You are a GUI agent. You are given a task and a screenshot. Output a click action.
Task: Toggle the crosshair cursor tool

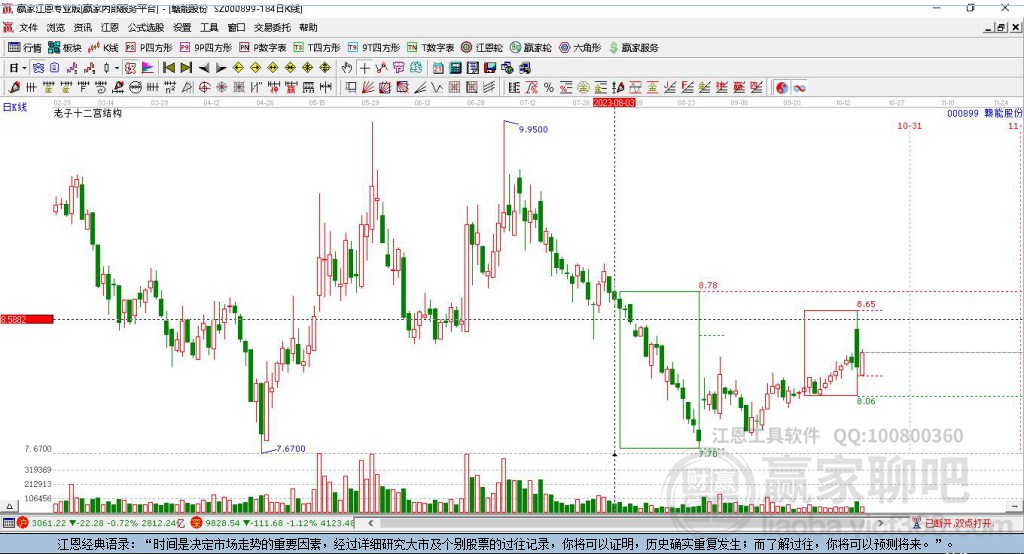pyautogui.click(x=364, y=68)
